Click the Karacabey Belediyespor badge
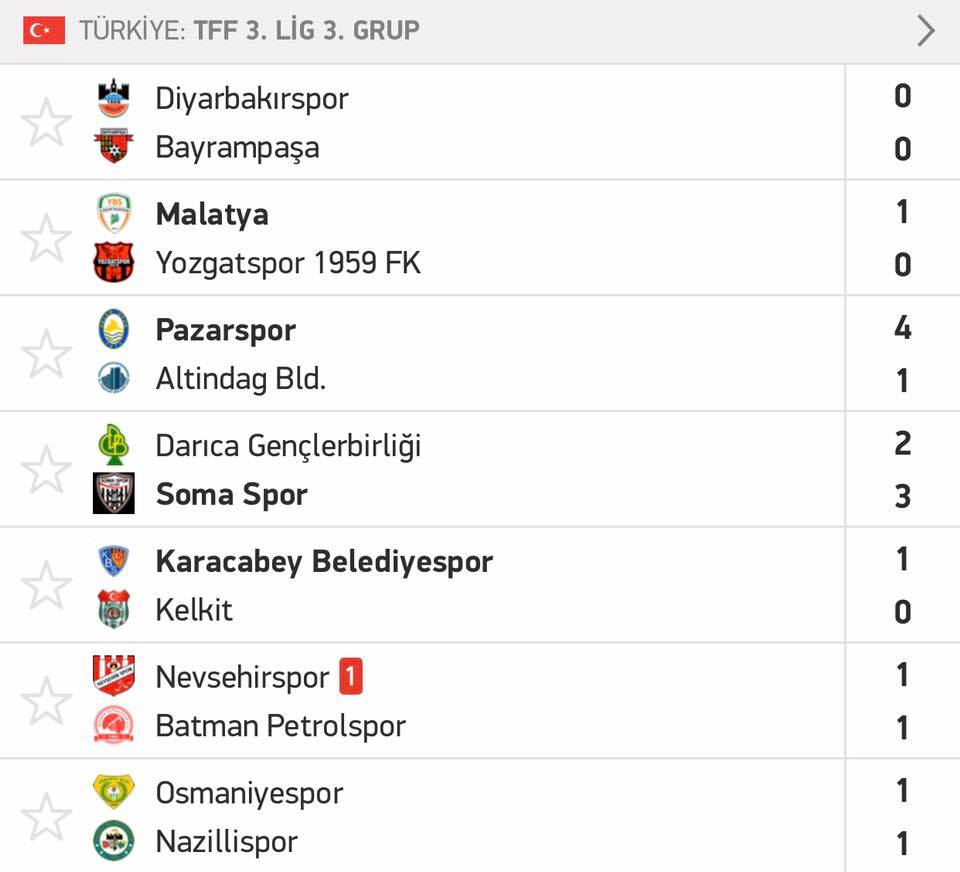 pos(114,561)
